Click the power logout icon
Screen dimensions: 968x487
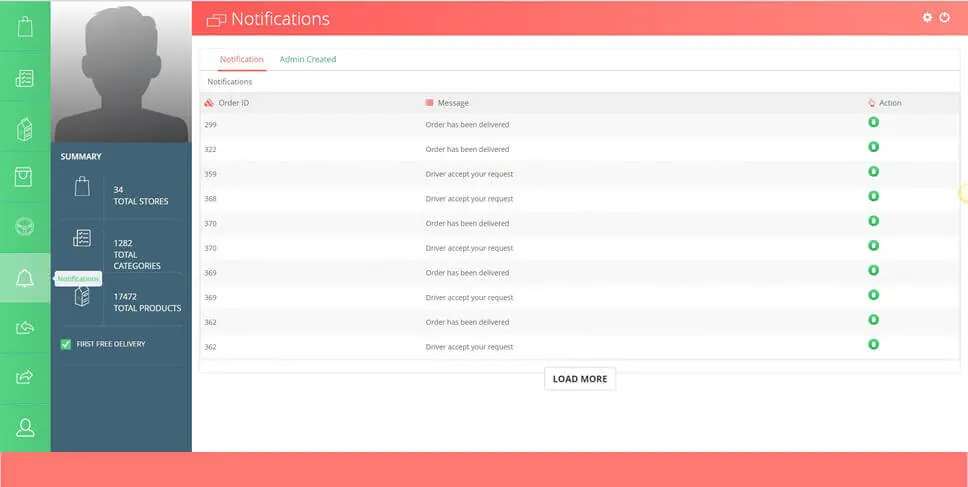coord(945,17)
